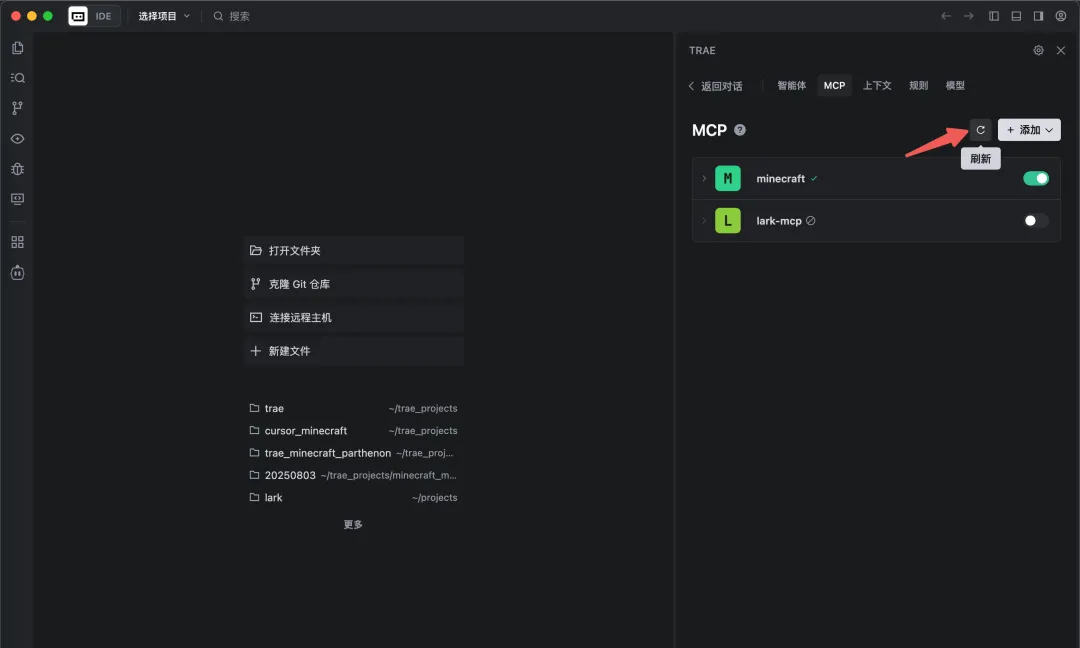Switch to the 智能体 tab
Viewport: 1080px width, 648px height.
click(791, 85)
